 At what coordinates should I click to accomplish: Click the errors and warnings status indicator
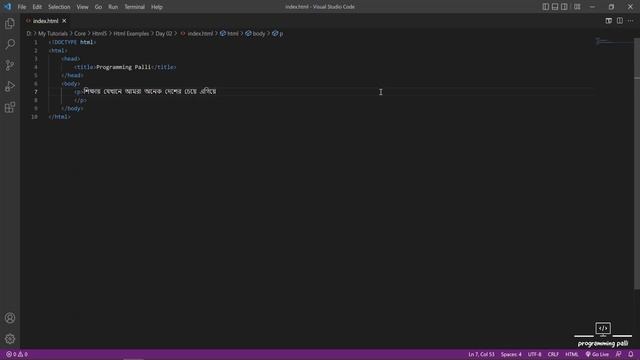(17, 354)
